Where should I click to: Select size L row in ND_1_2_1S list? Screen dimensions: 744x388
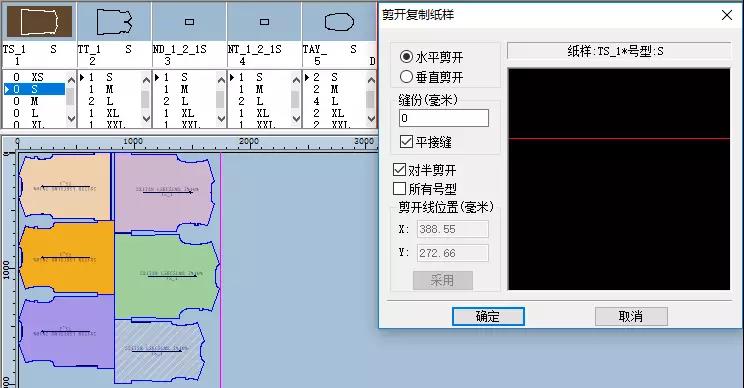[x=184, y=101]
